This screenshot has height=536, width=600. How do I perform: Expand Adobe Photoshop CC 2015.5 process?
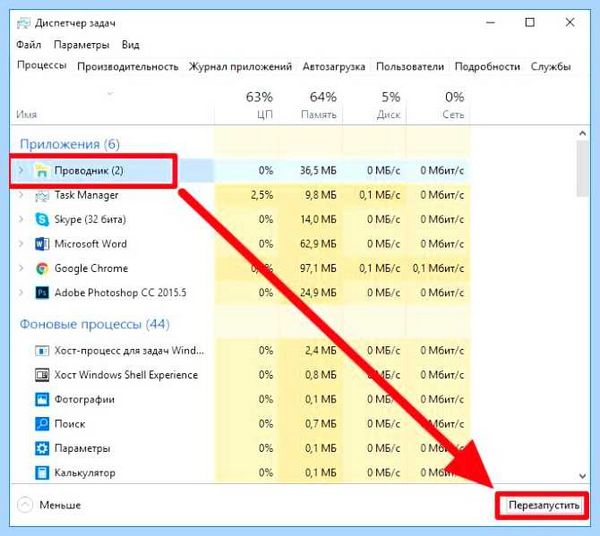coord(21,292)
